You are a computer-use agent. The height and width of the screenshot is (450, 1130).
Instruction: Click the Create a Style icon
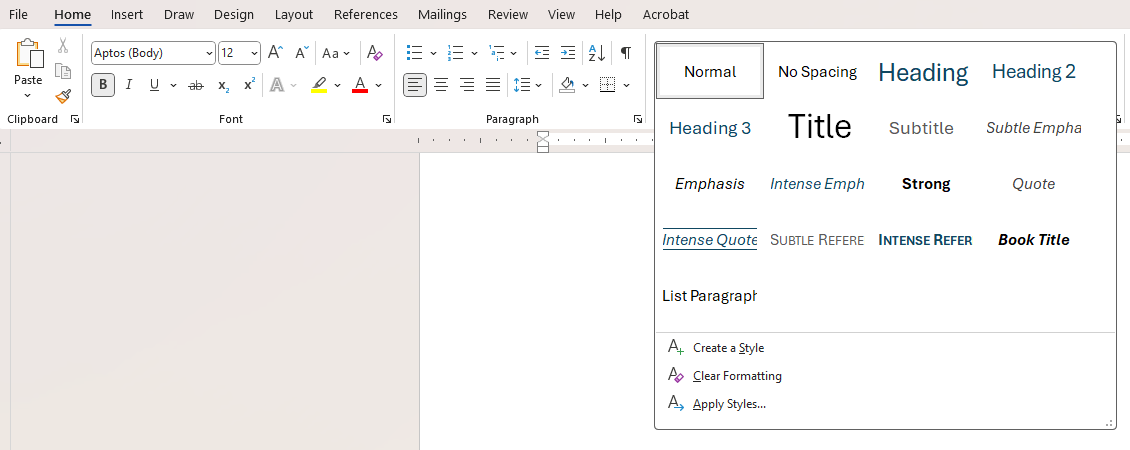point(675,348)
